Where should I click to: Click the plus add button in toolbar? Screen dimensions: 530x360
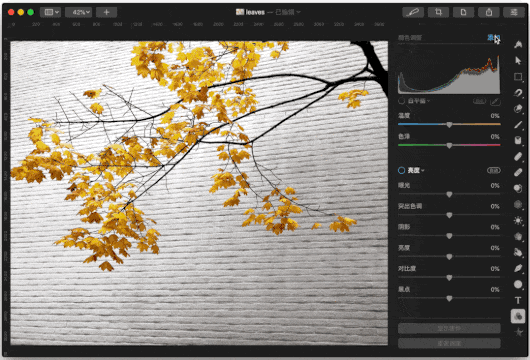[106, 12]
